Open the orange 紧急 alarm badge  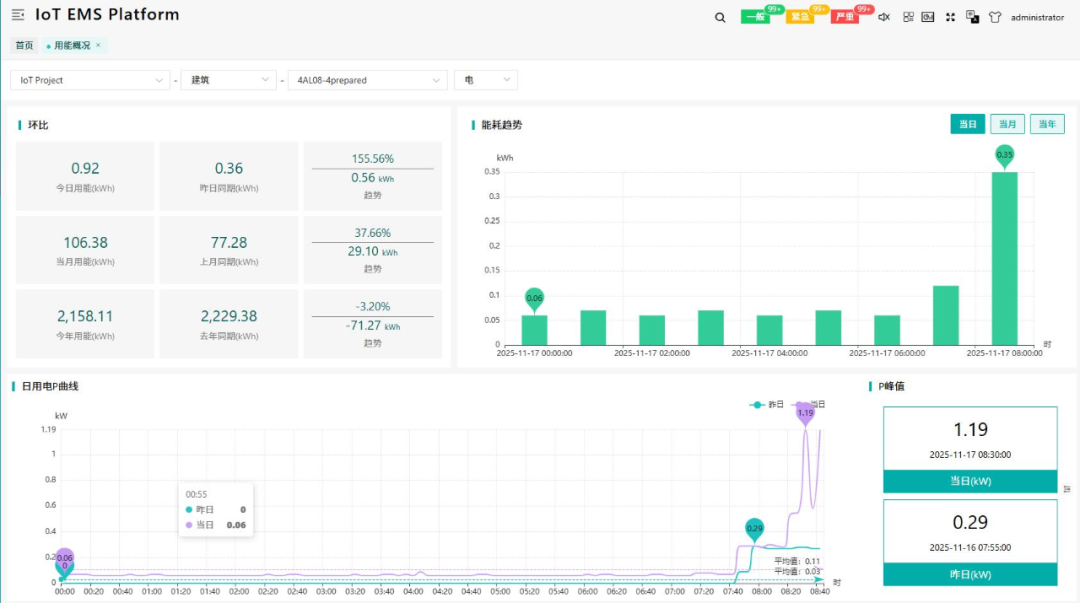pyautogui.click(x=800, y=17)
